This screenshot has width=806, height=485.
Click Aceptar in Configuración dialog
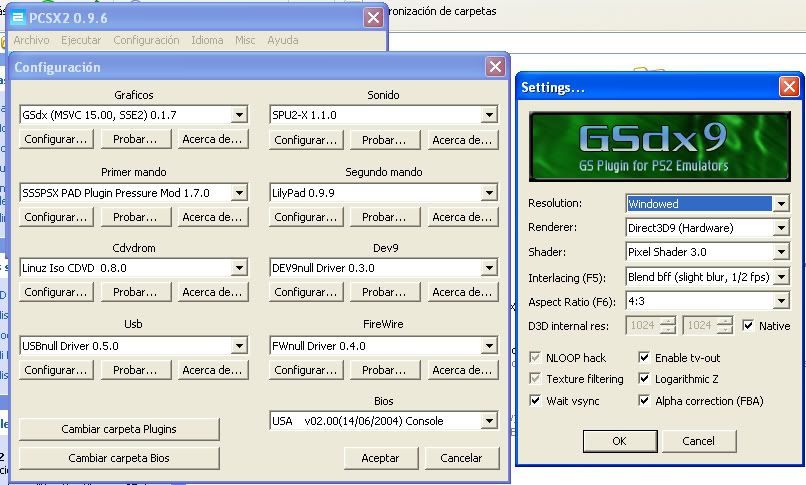pos(380,458)
